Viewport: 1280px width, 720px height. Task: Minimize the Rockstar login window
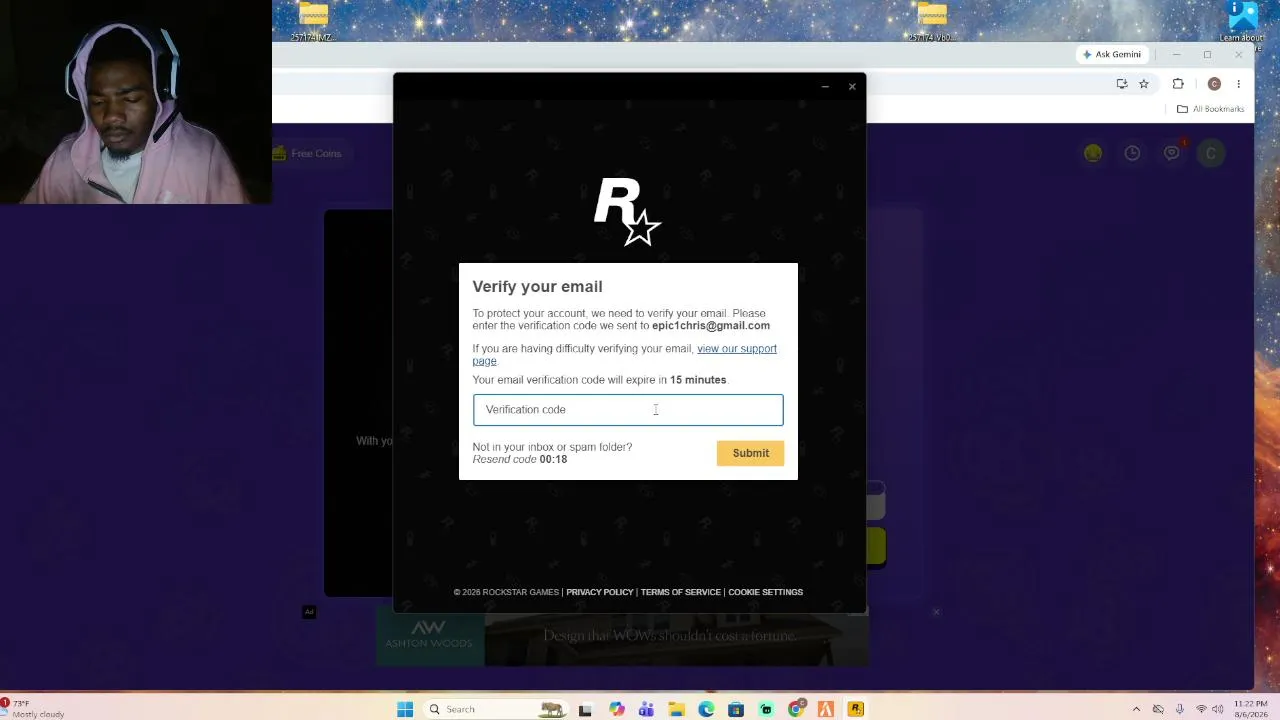[825, 87]
